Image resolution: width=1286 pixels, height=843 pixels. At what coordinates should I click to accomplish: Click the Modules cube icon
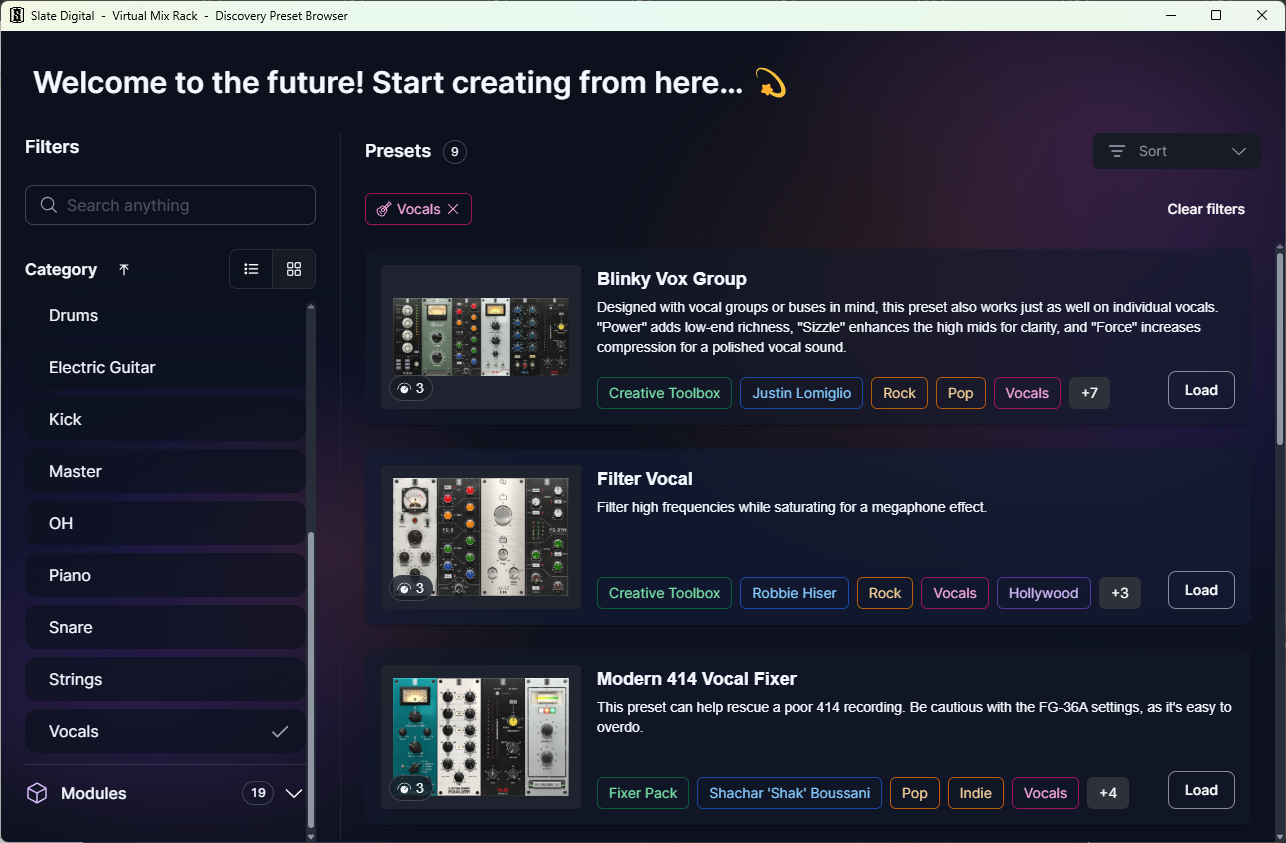pyautogui.click(x=37, y=793)
